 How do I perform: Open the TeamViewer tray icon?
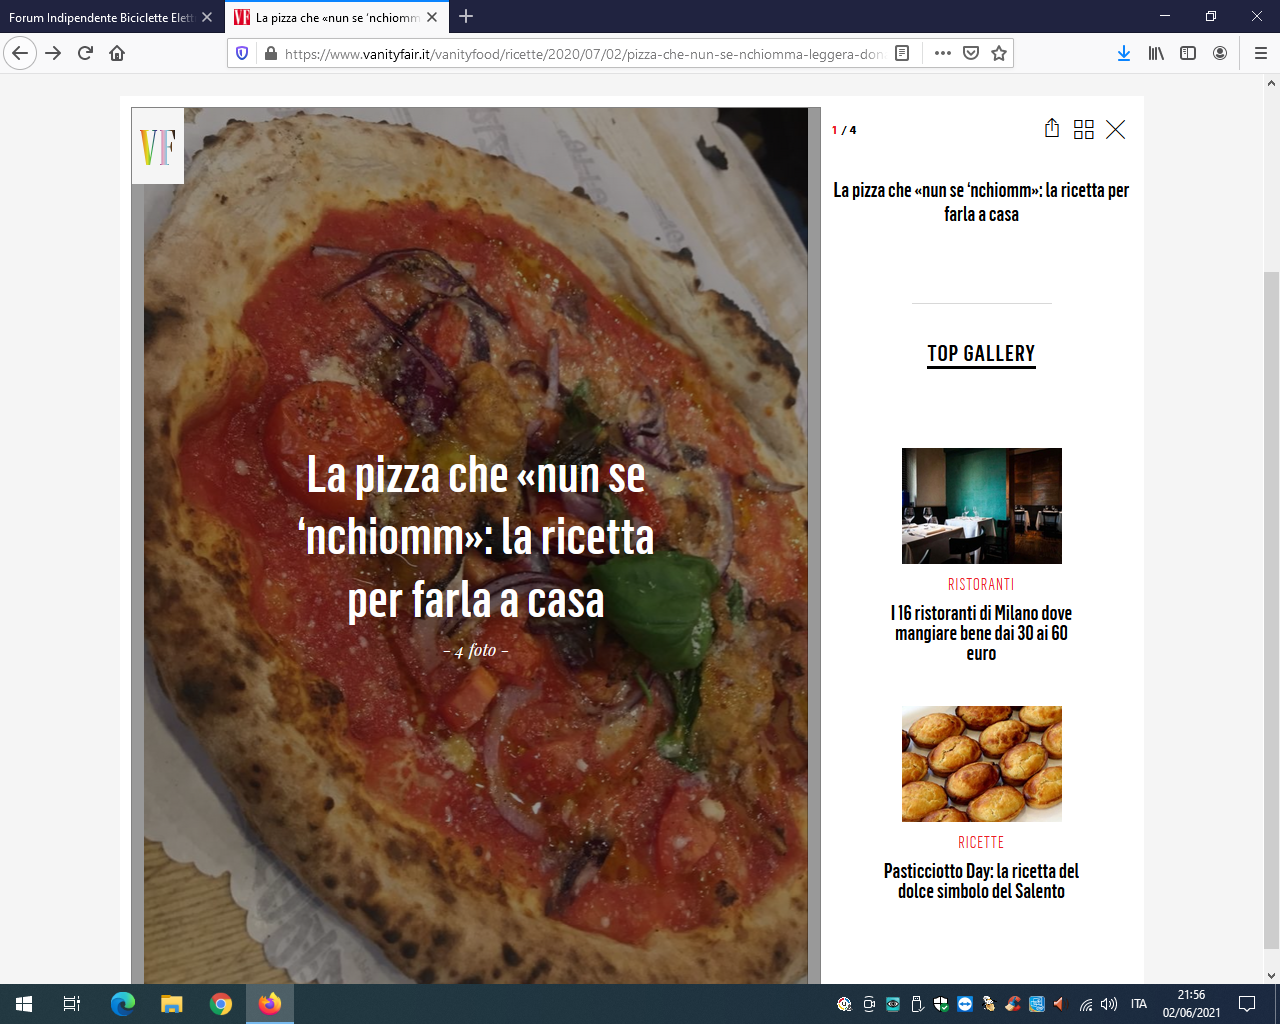coord(965,1004)
